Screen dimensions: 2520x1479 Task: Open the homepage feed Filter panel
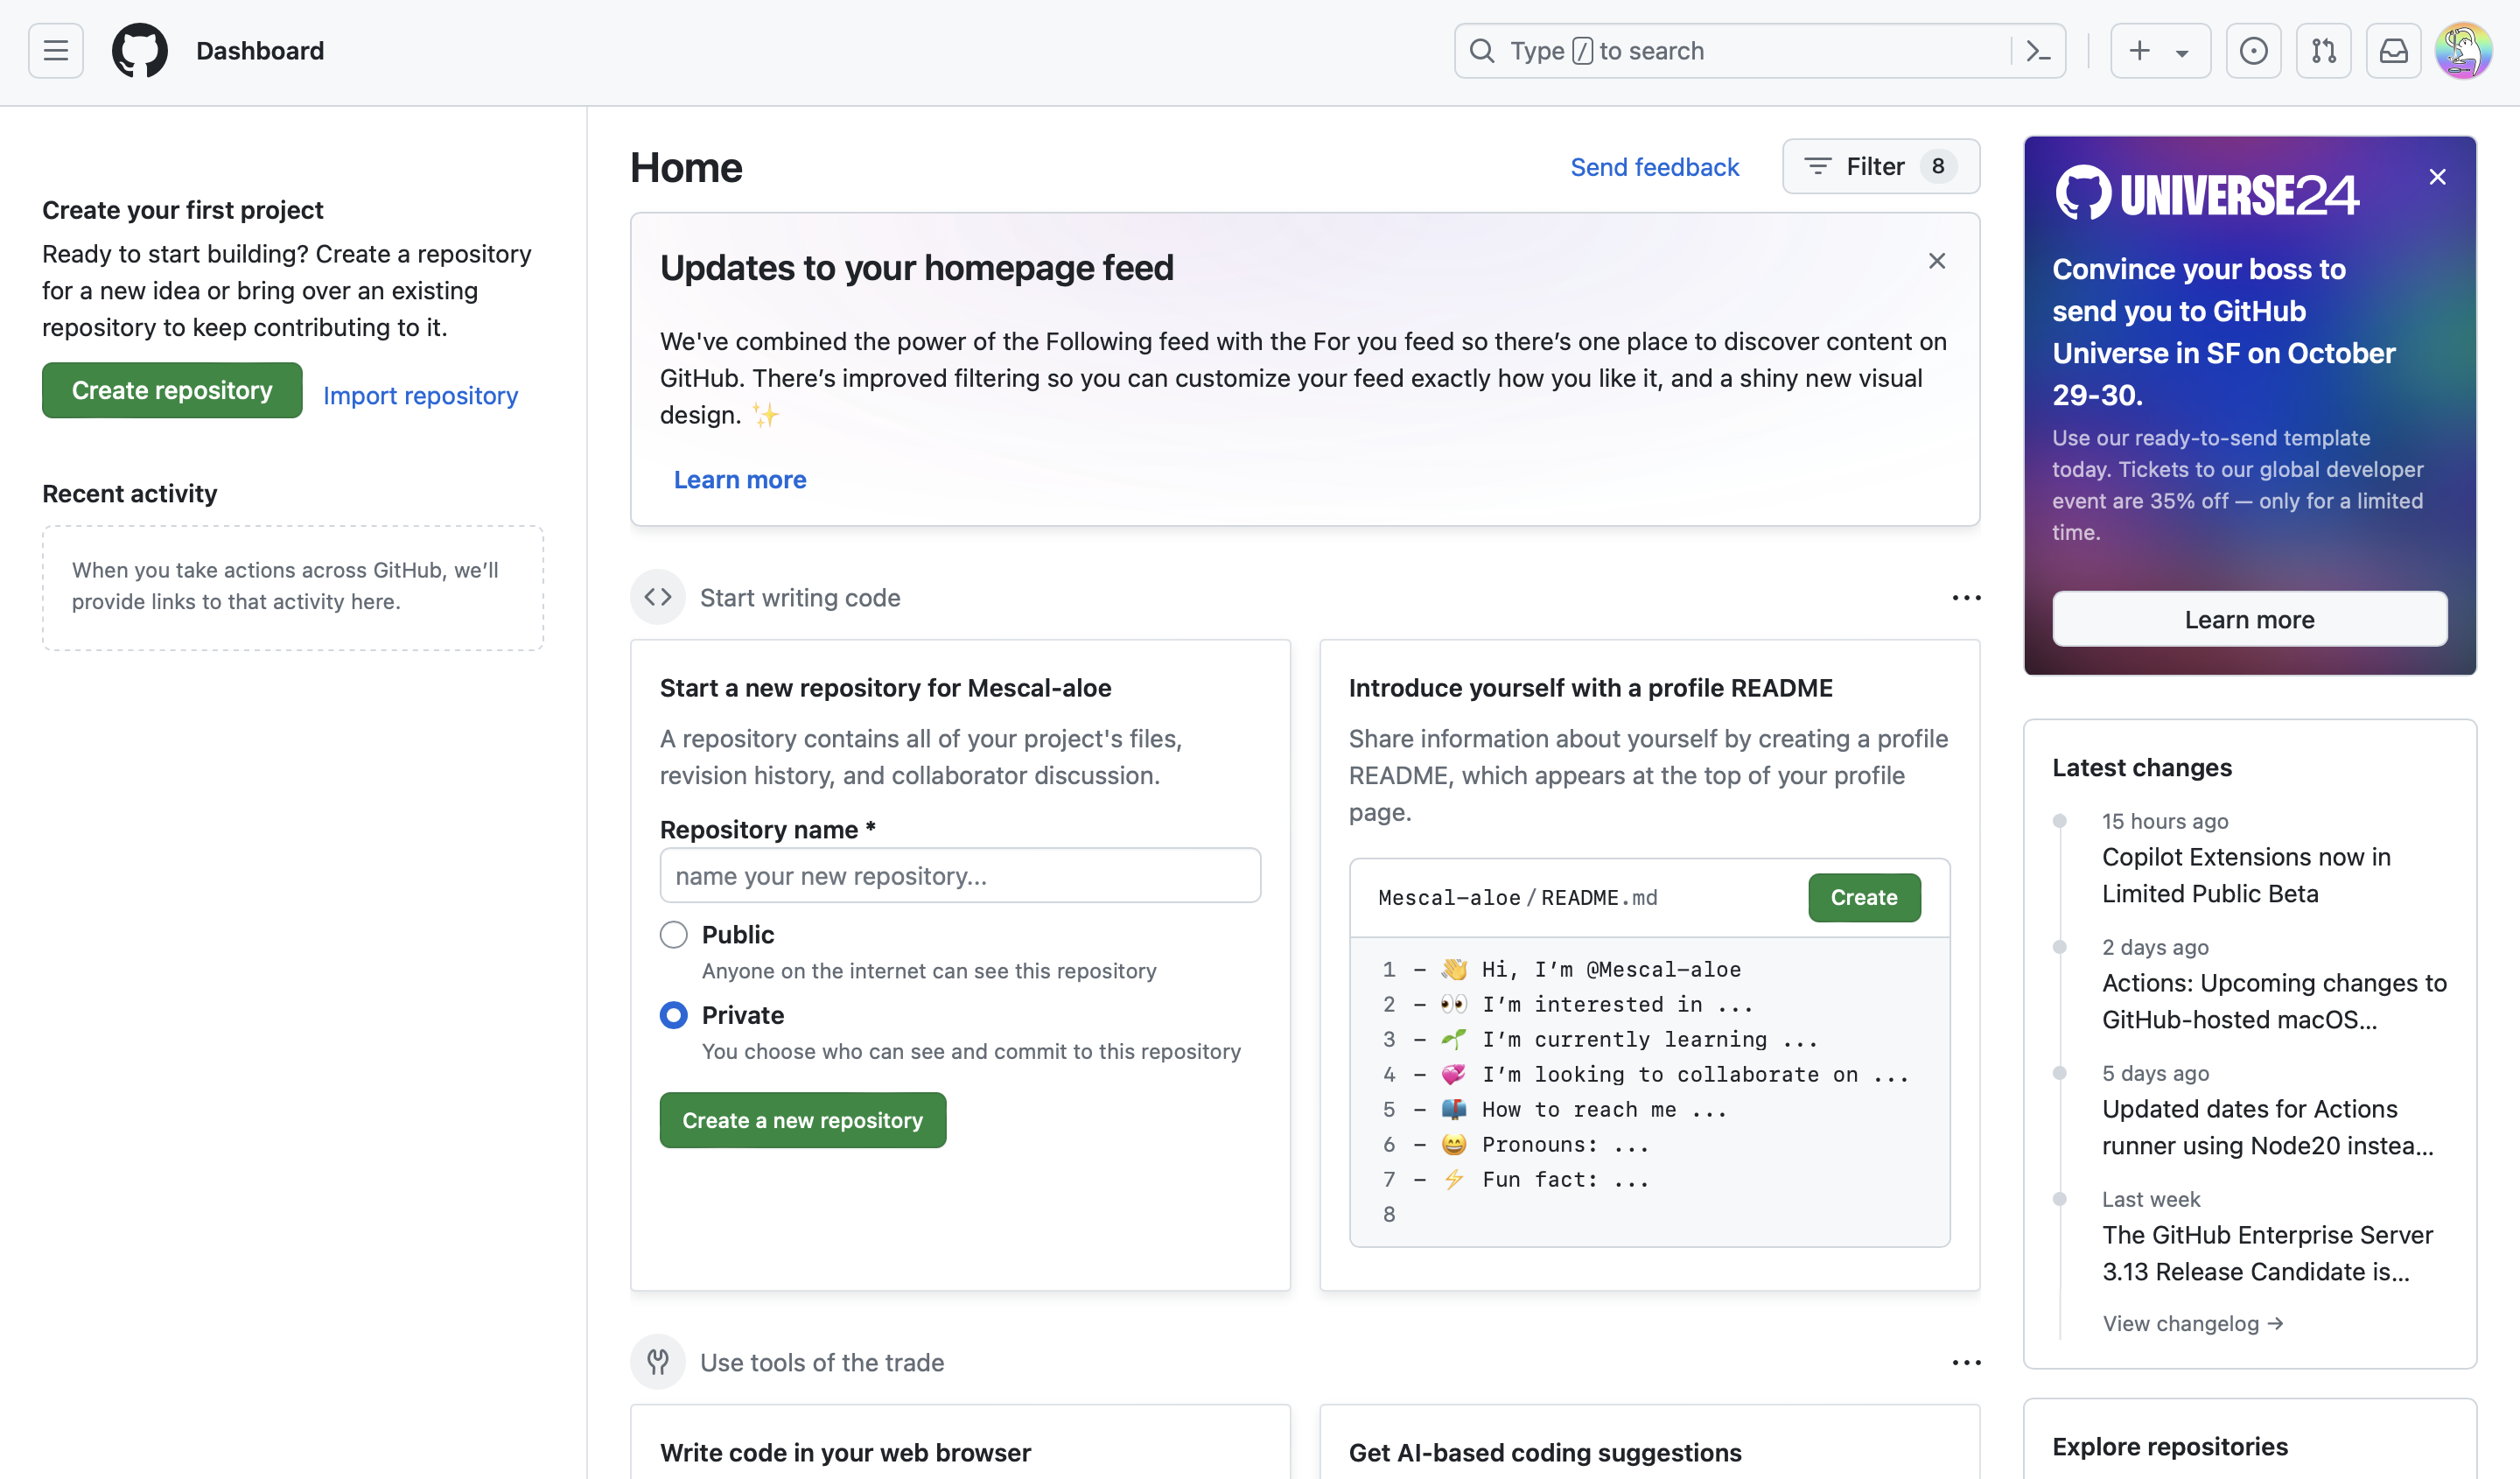pyautogui.click(x=1879, y=166)
